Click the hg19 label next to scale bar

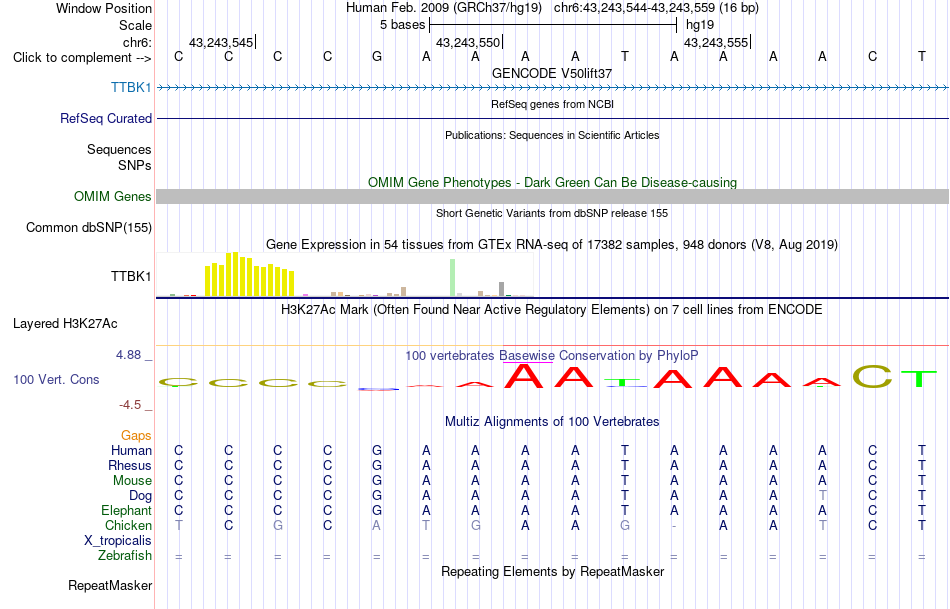point(700,25)
